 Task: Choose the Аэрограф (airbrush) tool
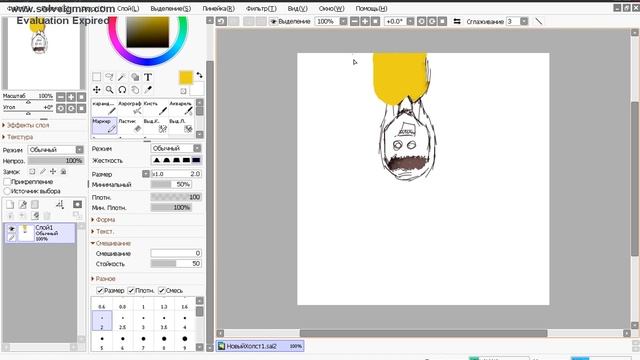tap(129, 108)
